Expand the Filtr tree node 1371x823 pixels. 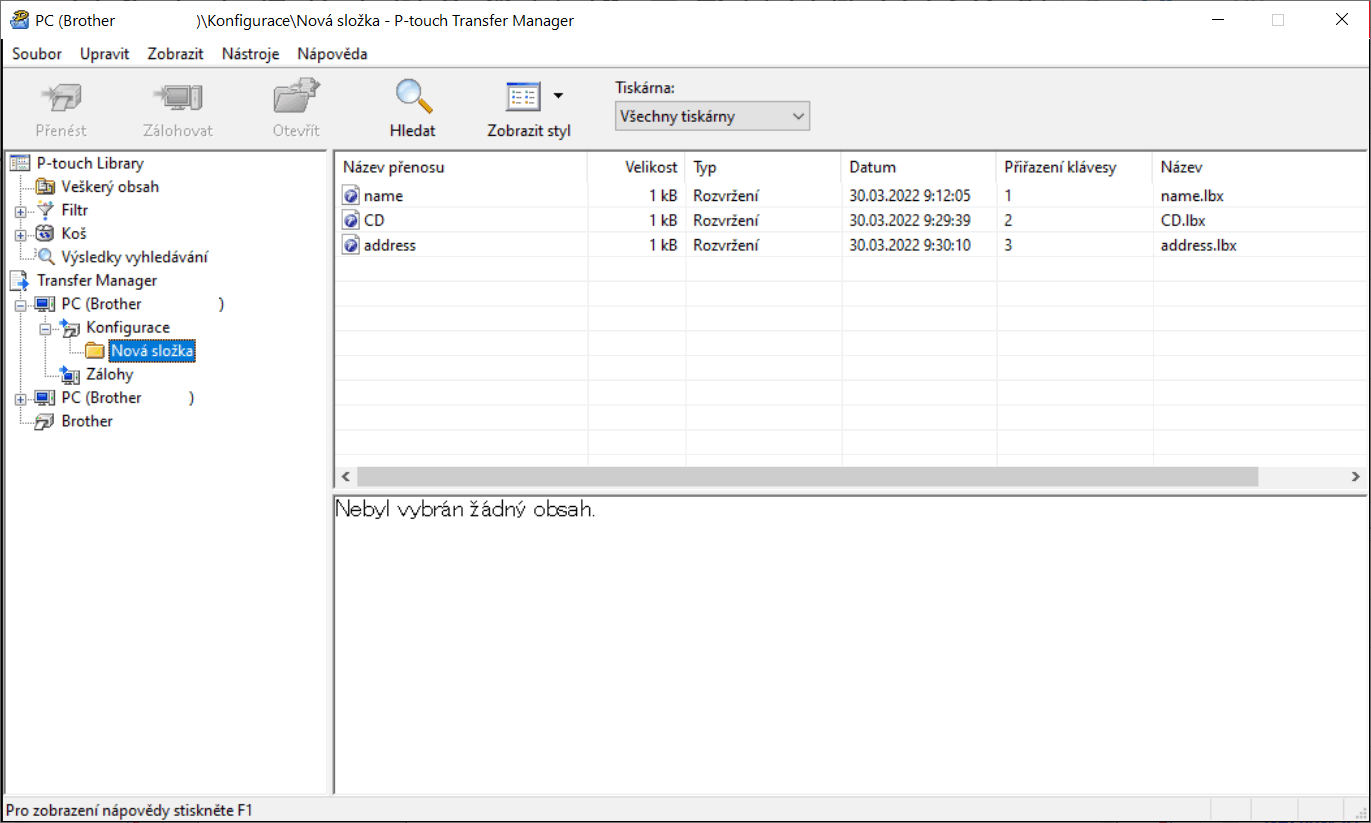tap(20, 211)
